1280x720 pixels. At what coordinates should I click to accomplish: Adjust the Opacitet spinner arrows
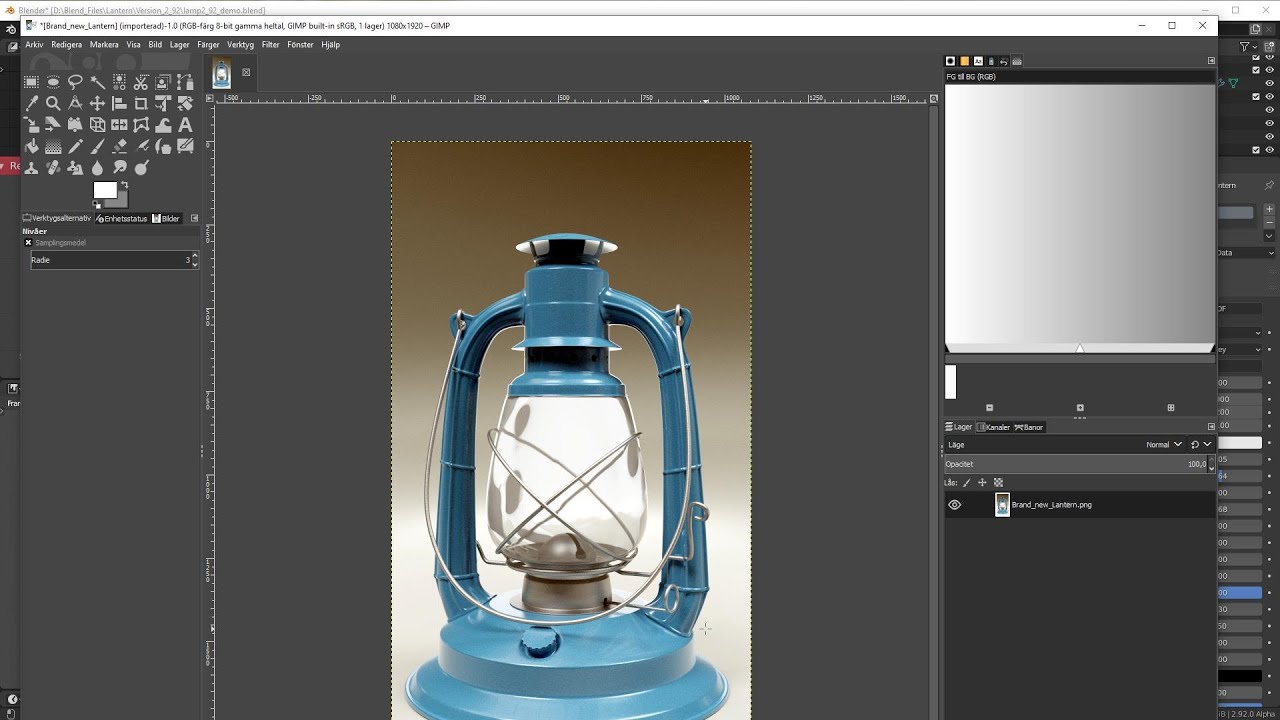tap(1211, 464)
